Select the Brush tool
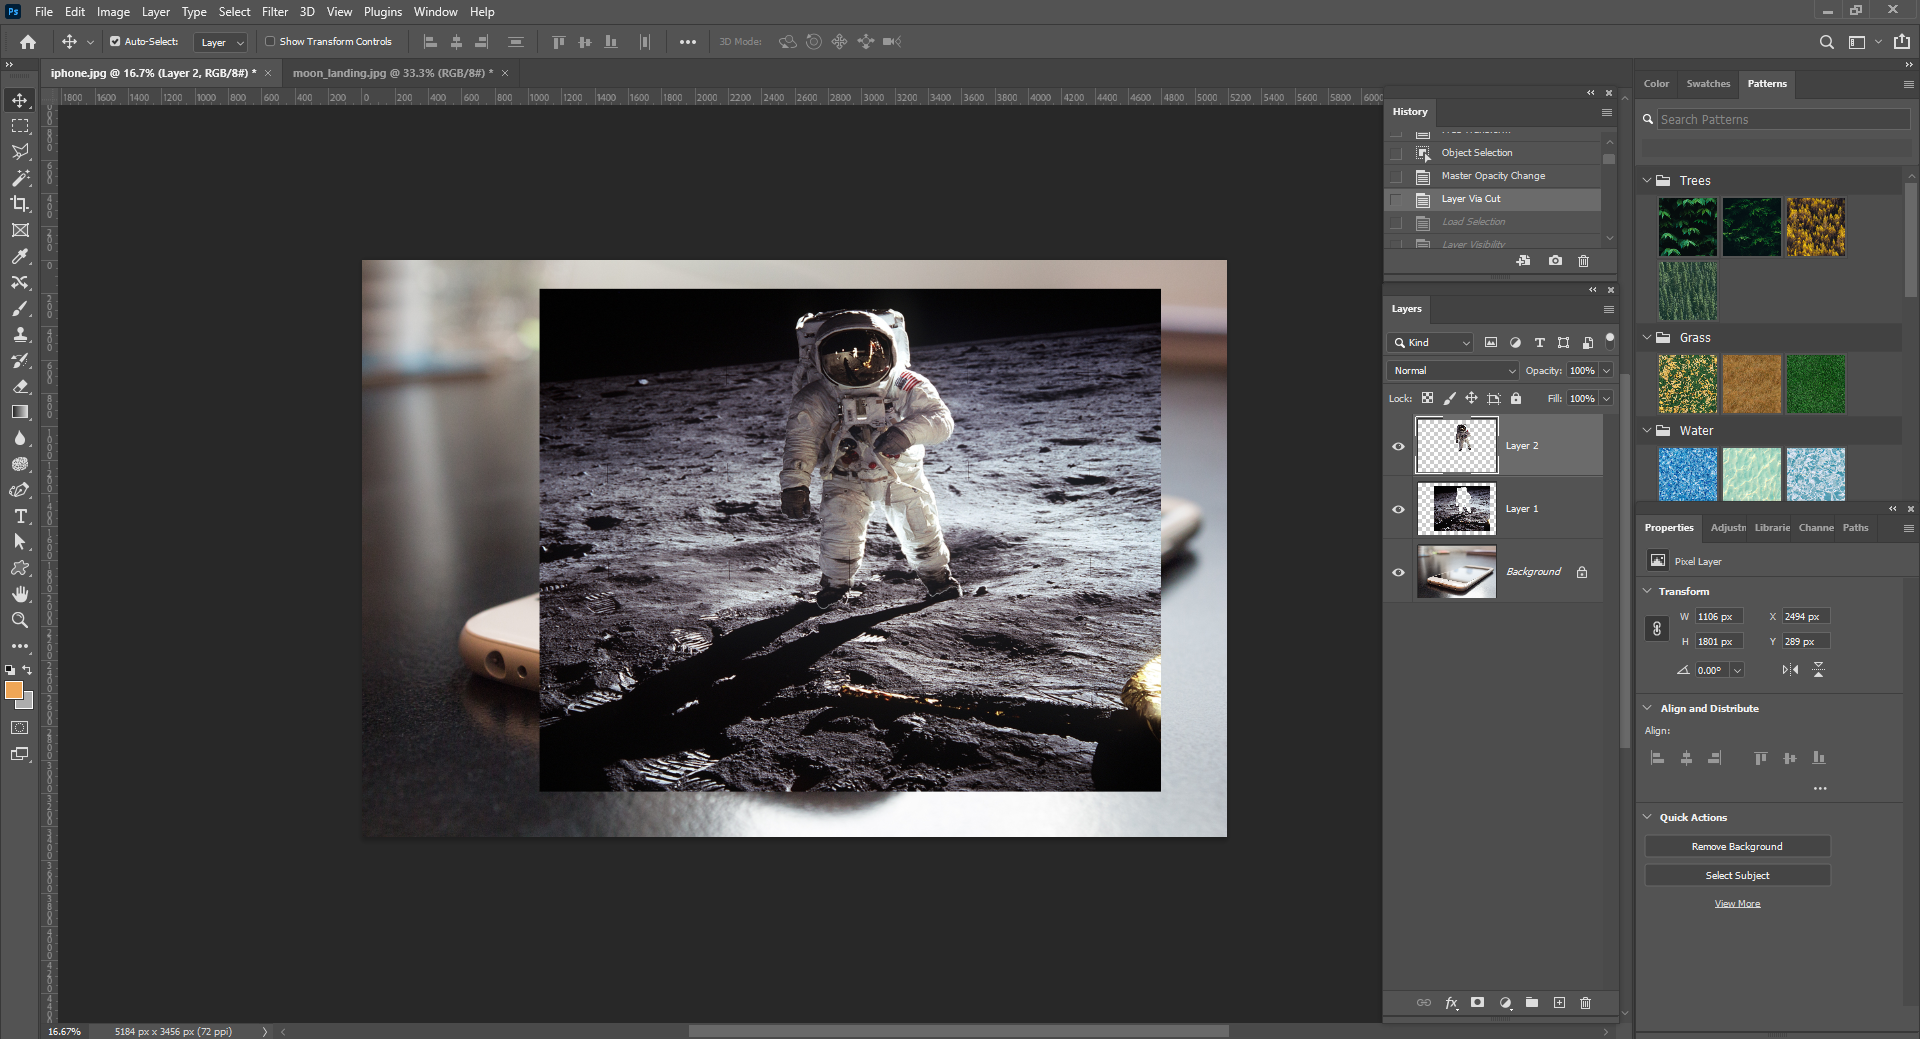This screenshot has width=1920, height=1039. 20,308
